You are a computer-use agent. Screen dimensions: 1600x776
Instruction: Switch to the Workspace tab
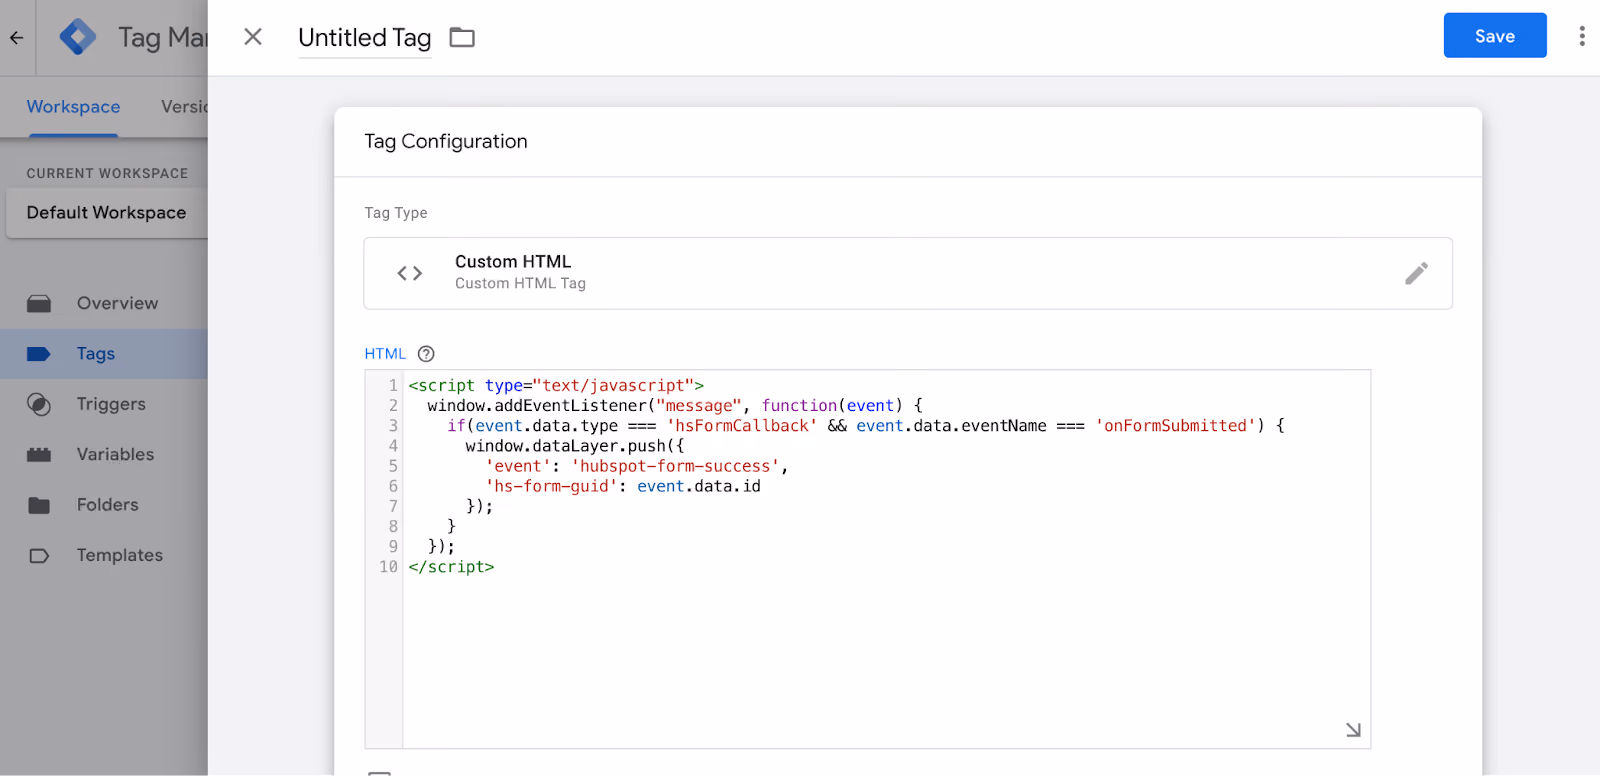73,107
